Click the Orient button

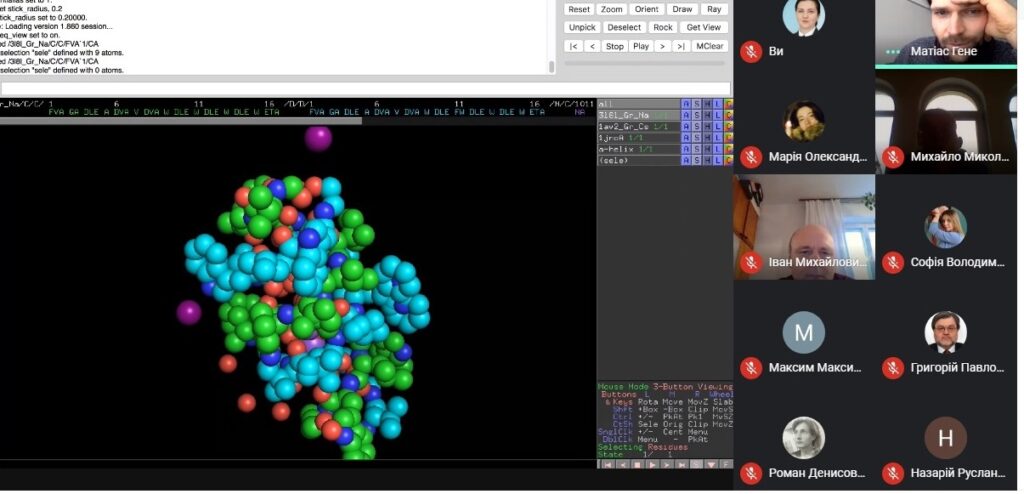(647, 9)
